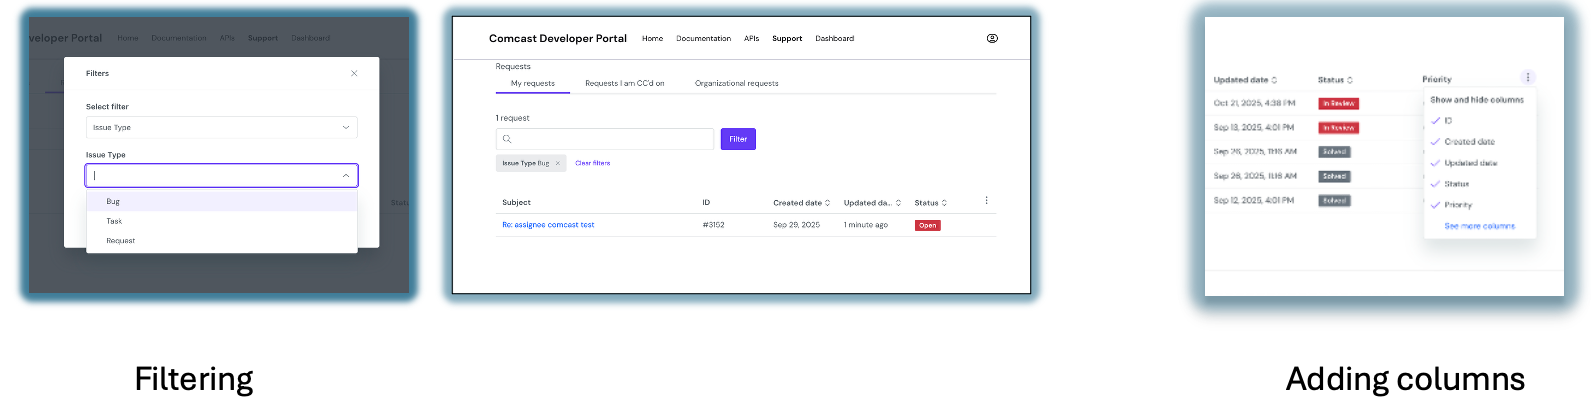Choose Task from the Issue Type list
Viewport: 1591px width, 417px height.
click(221, 221)
